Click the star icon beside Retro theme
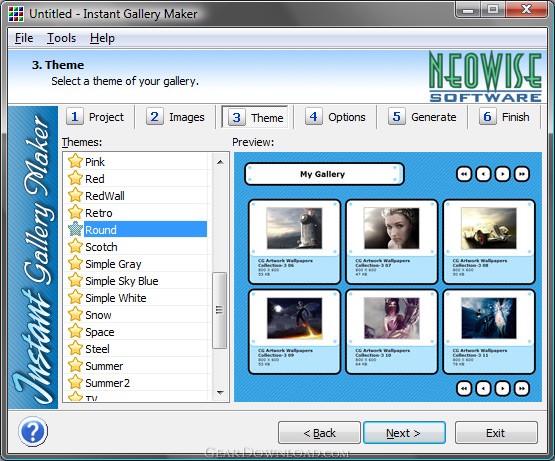Image resolution: width=555 pixels, height=461 pixels. (75, 212)
